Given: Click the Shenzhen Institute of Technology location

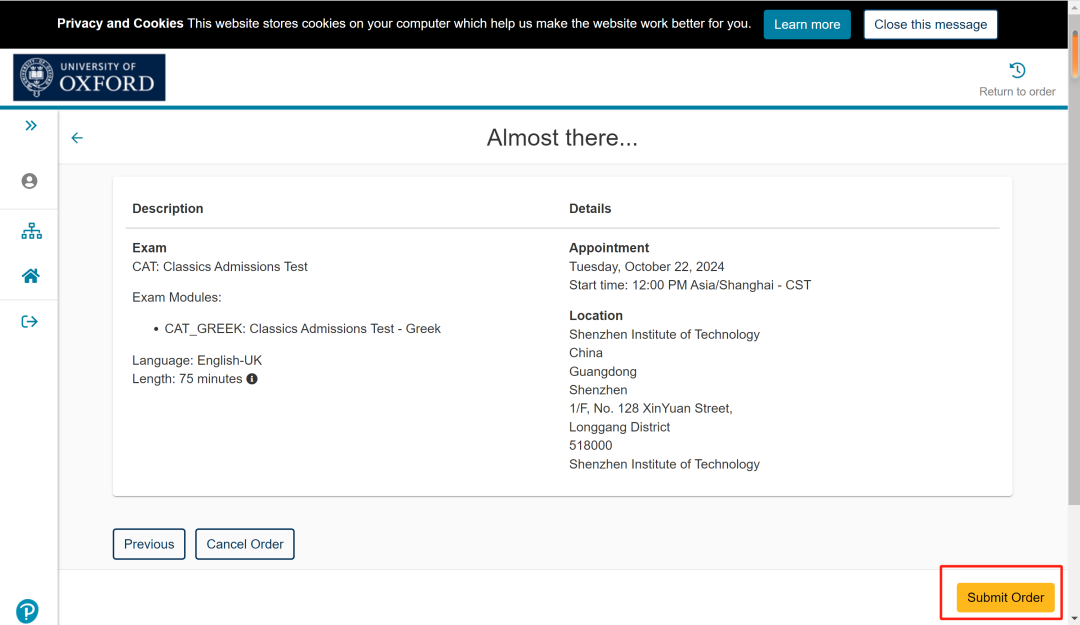Looking at the screenshot, I should (664, 334).
